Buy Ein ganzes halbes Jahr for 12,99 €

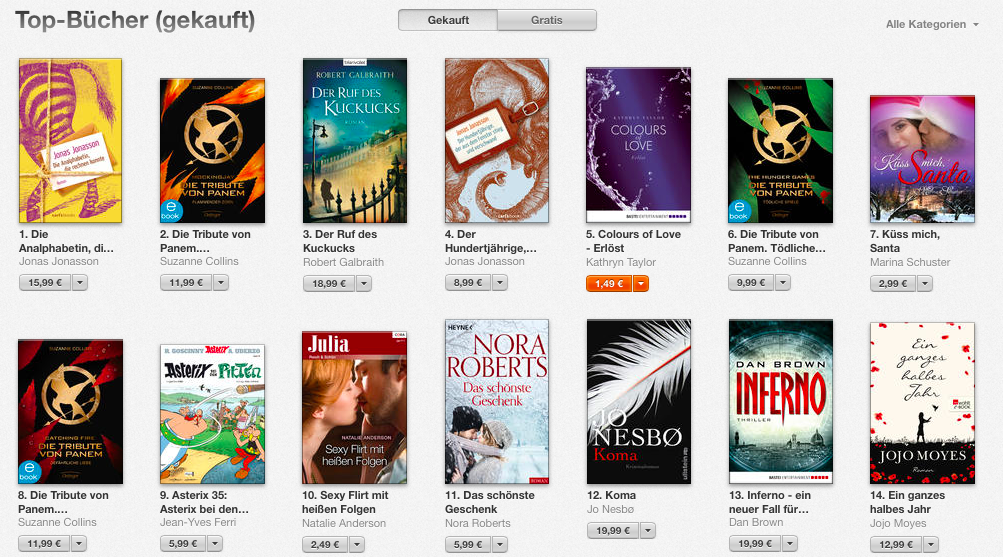894,545
